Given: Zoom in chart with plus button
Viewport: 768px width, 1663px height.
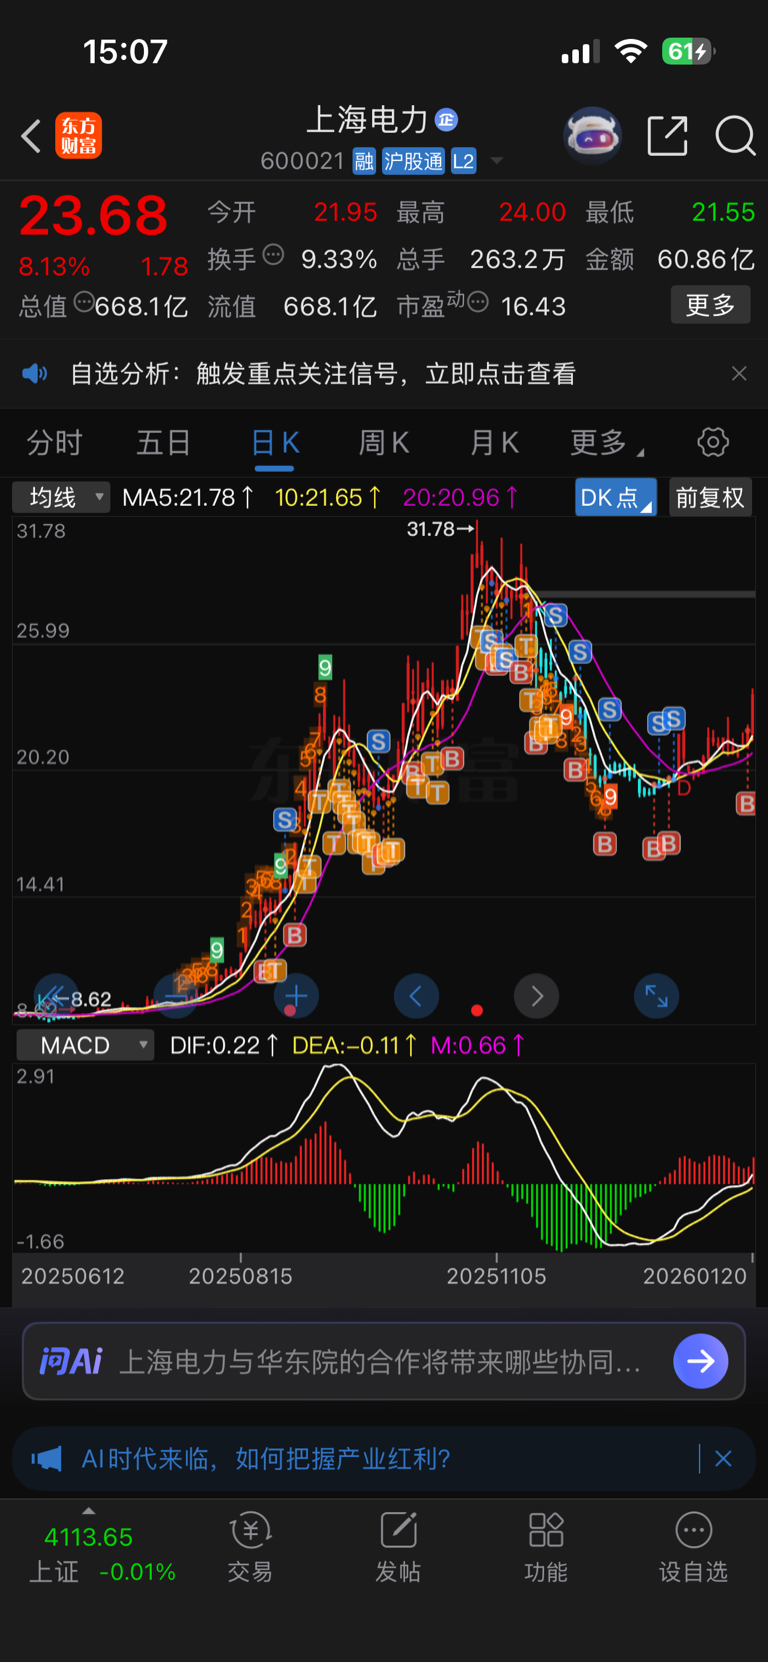Looking at the screenshot, I should coord(296,996).
